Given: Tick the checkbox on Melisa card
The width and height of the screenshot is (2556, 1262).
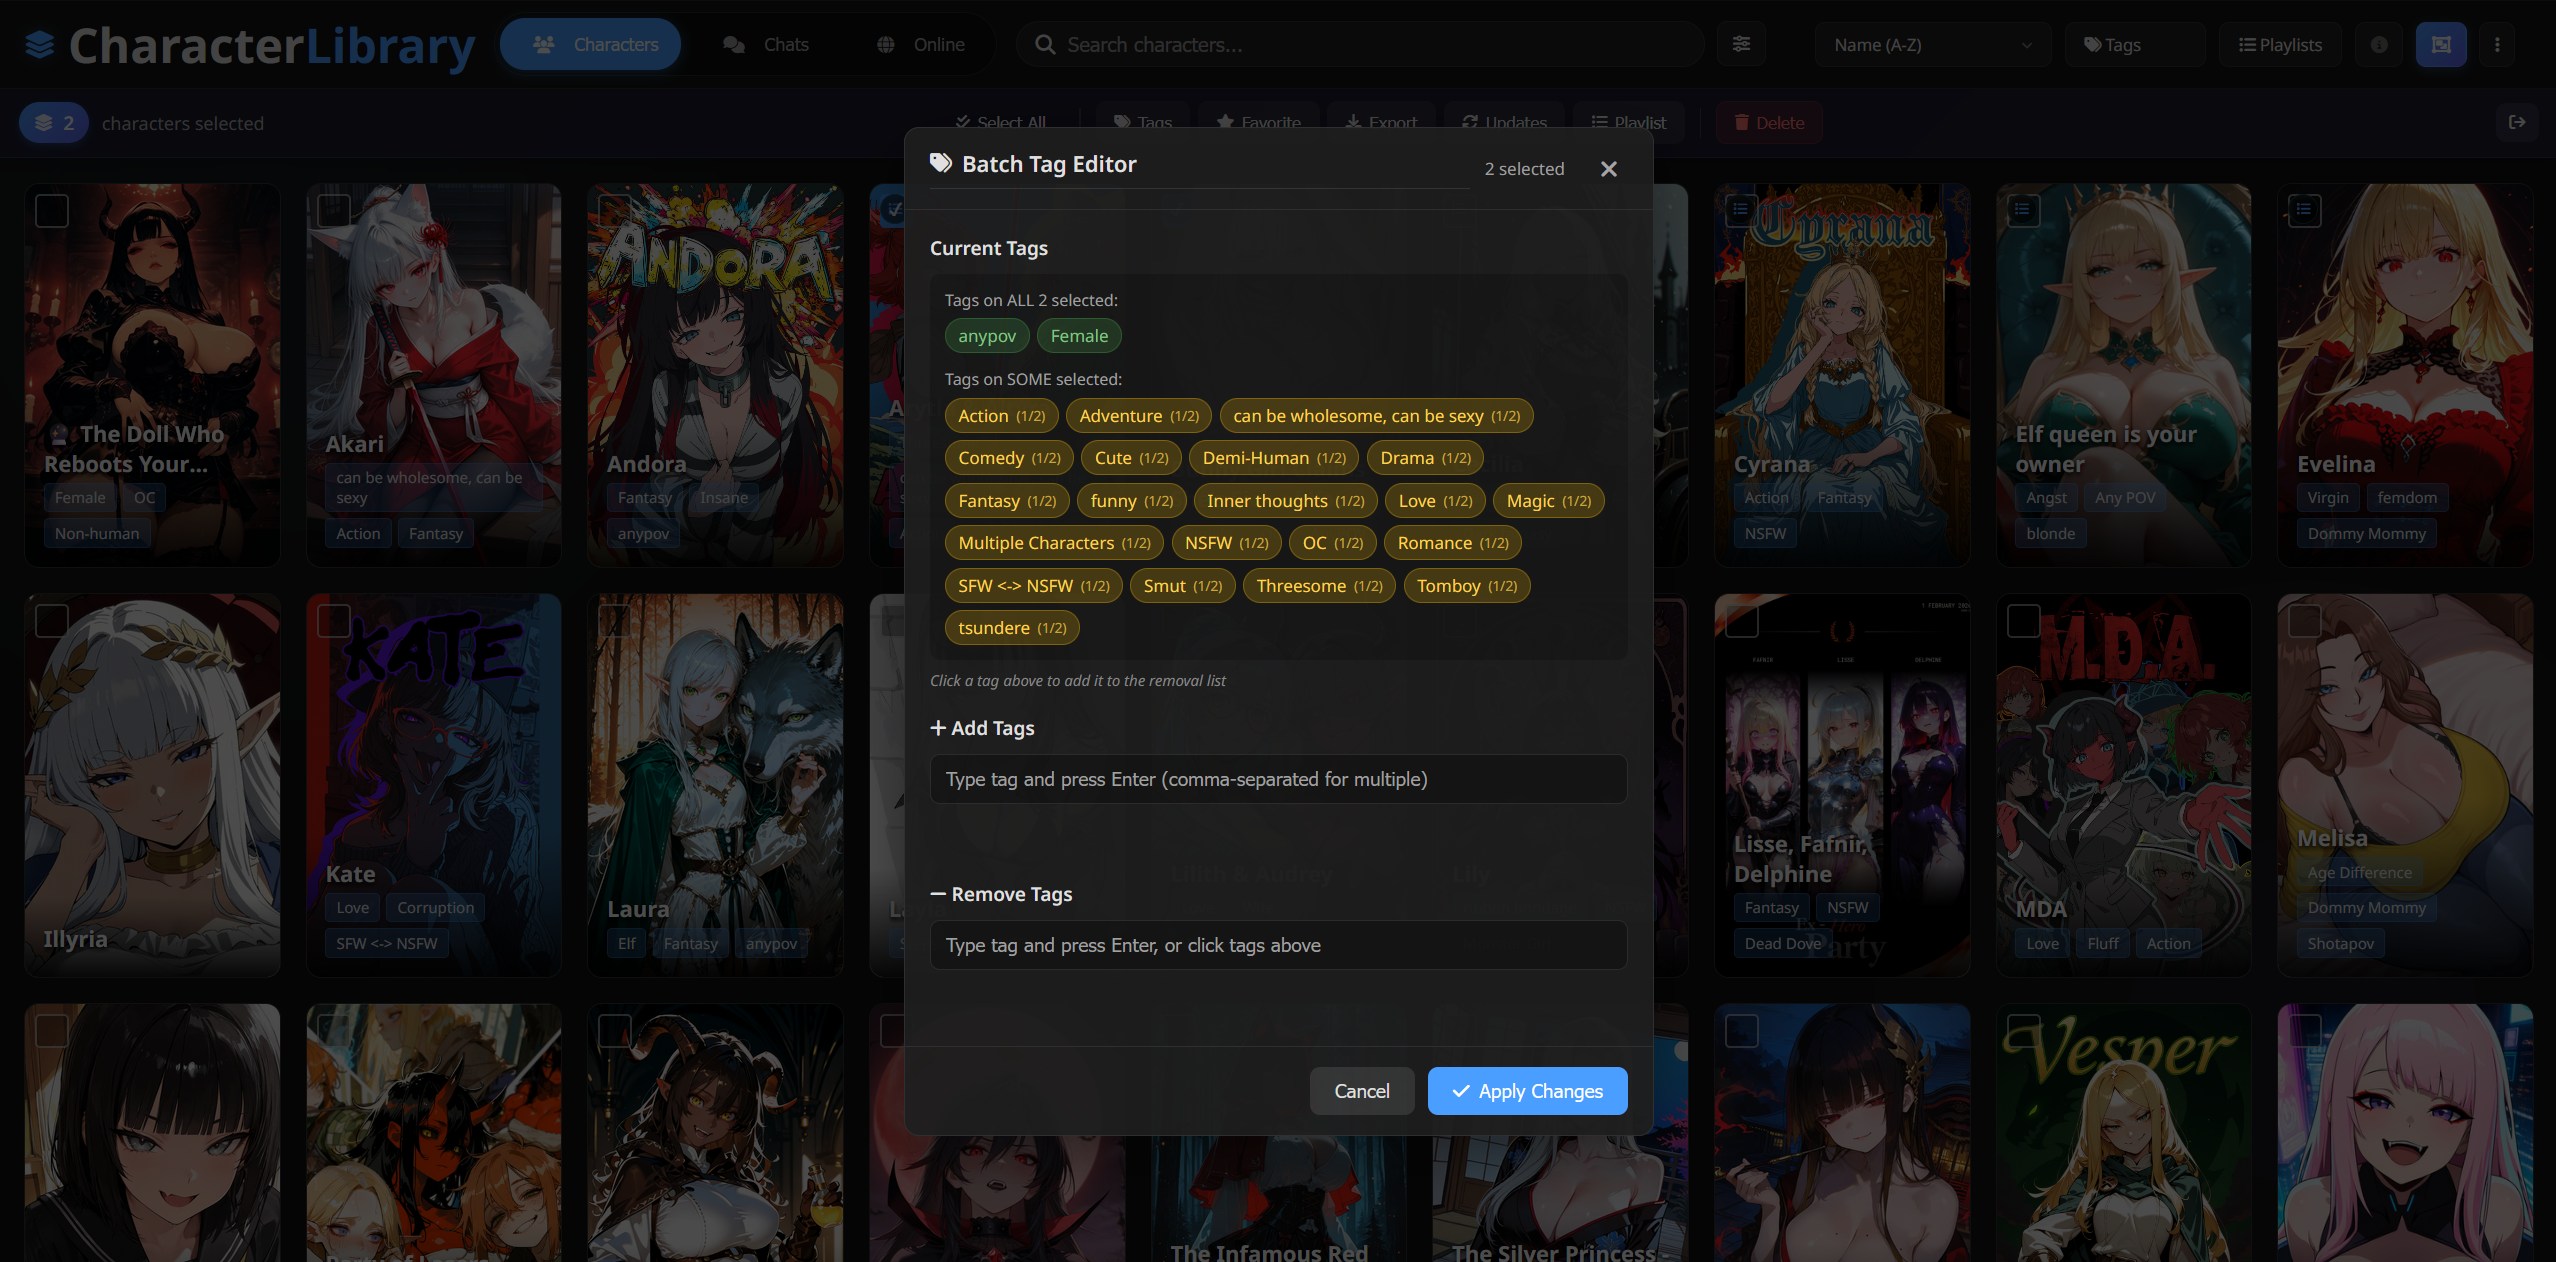Looking at the screenshot, I should pos(2305,621).
